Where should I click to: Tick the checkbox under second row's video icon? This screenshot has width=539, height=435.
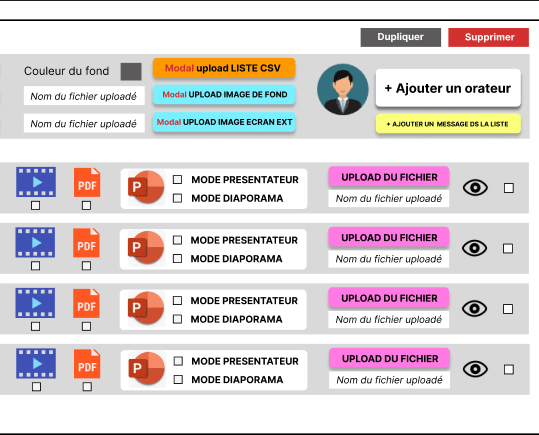coord(35,266)
